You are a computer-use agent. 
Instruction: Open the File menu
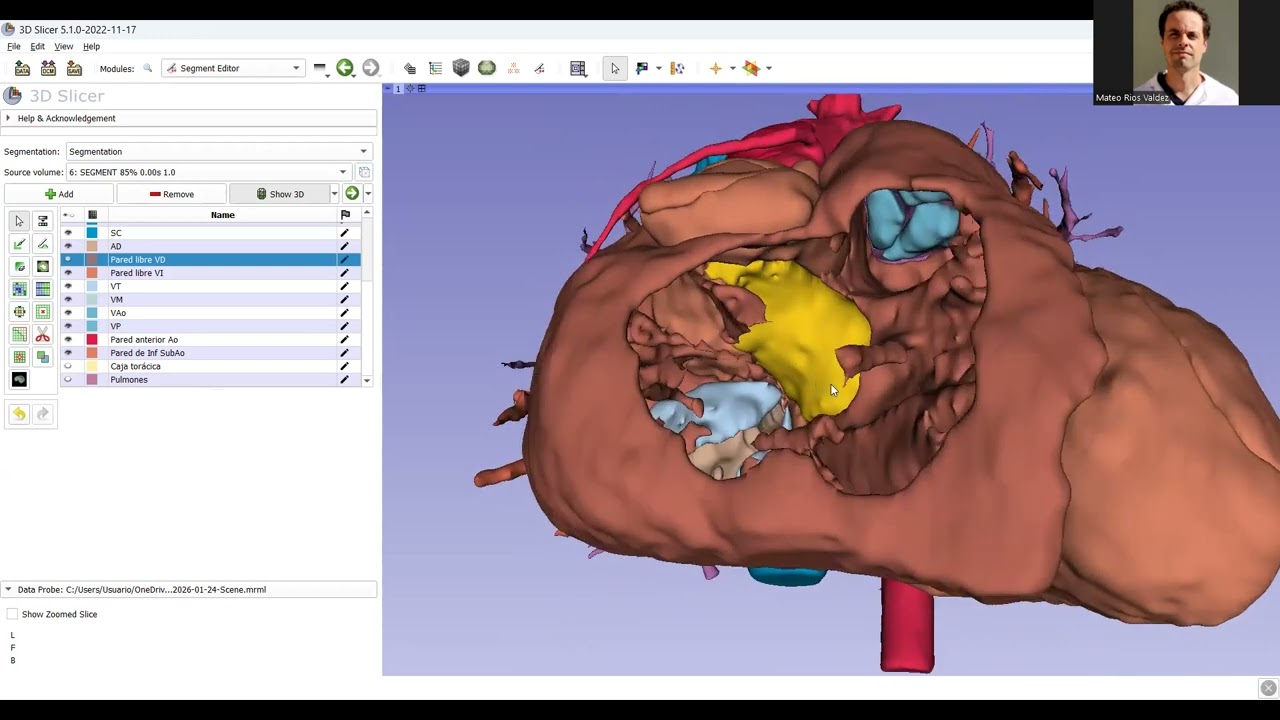tap(14, 46)
